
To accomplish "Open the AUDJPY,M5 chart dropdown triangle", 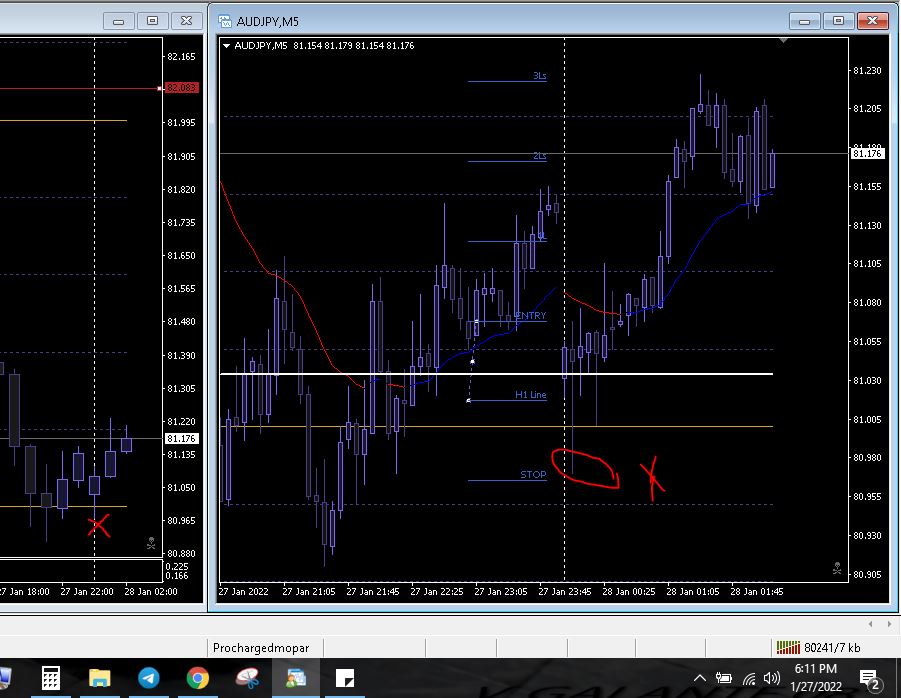I will point(226,45).
